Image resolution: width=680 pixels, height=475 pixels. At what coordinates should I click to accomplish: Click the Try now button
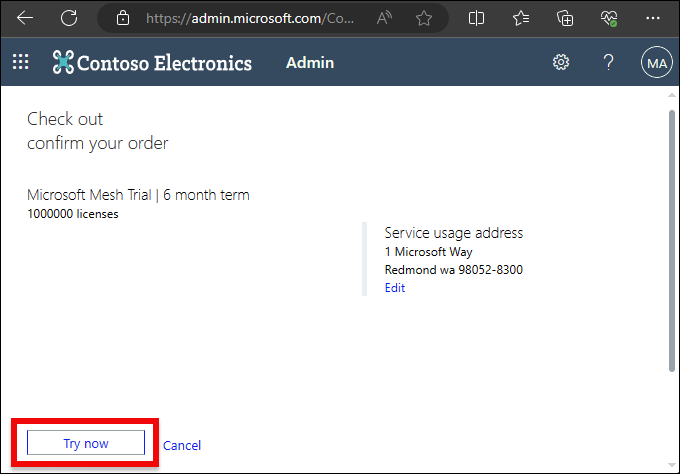coord(86,443)
